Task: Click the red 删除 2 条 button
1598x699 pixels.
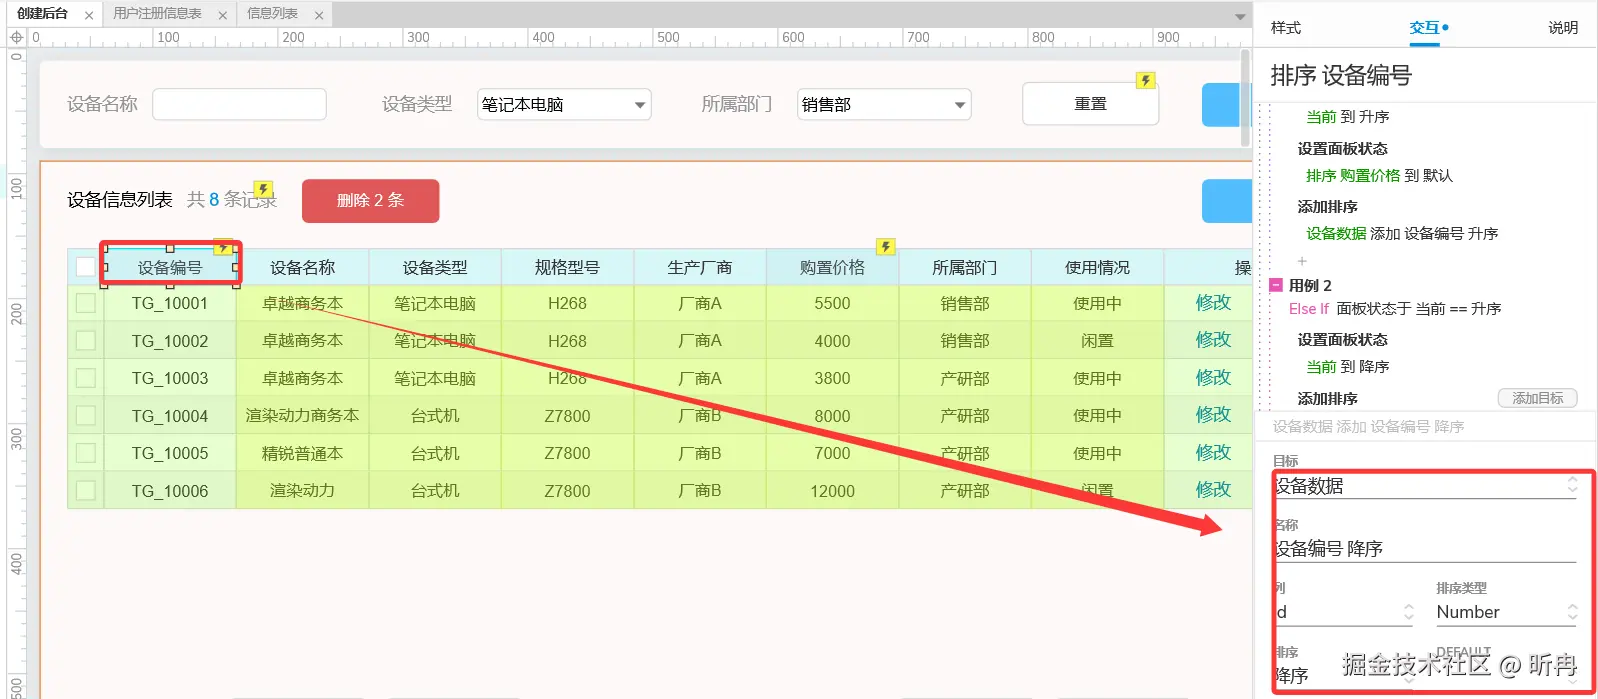Action: point(370,200)
